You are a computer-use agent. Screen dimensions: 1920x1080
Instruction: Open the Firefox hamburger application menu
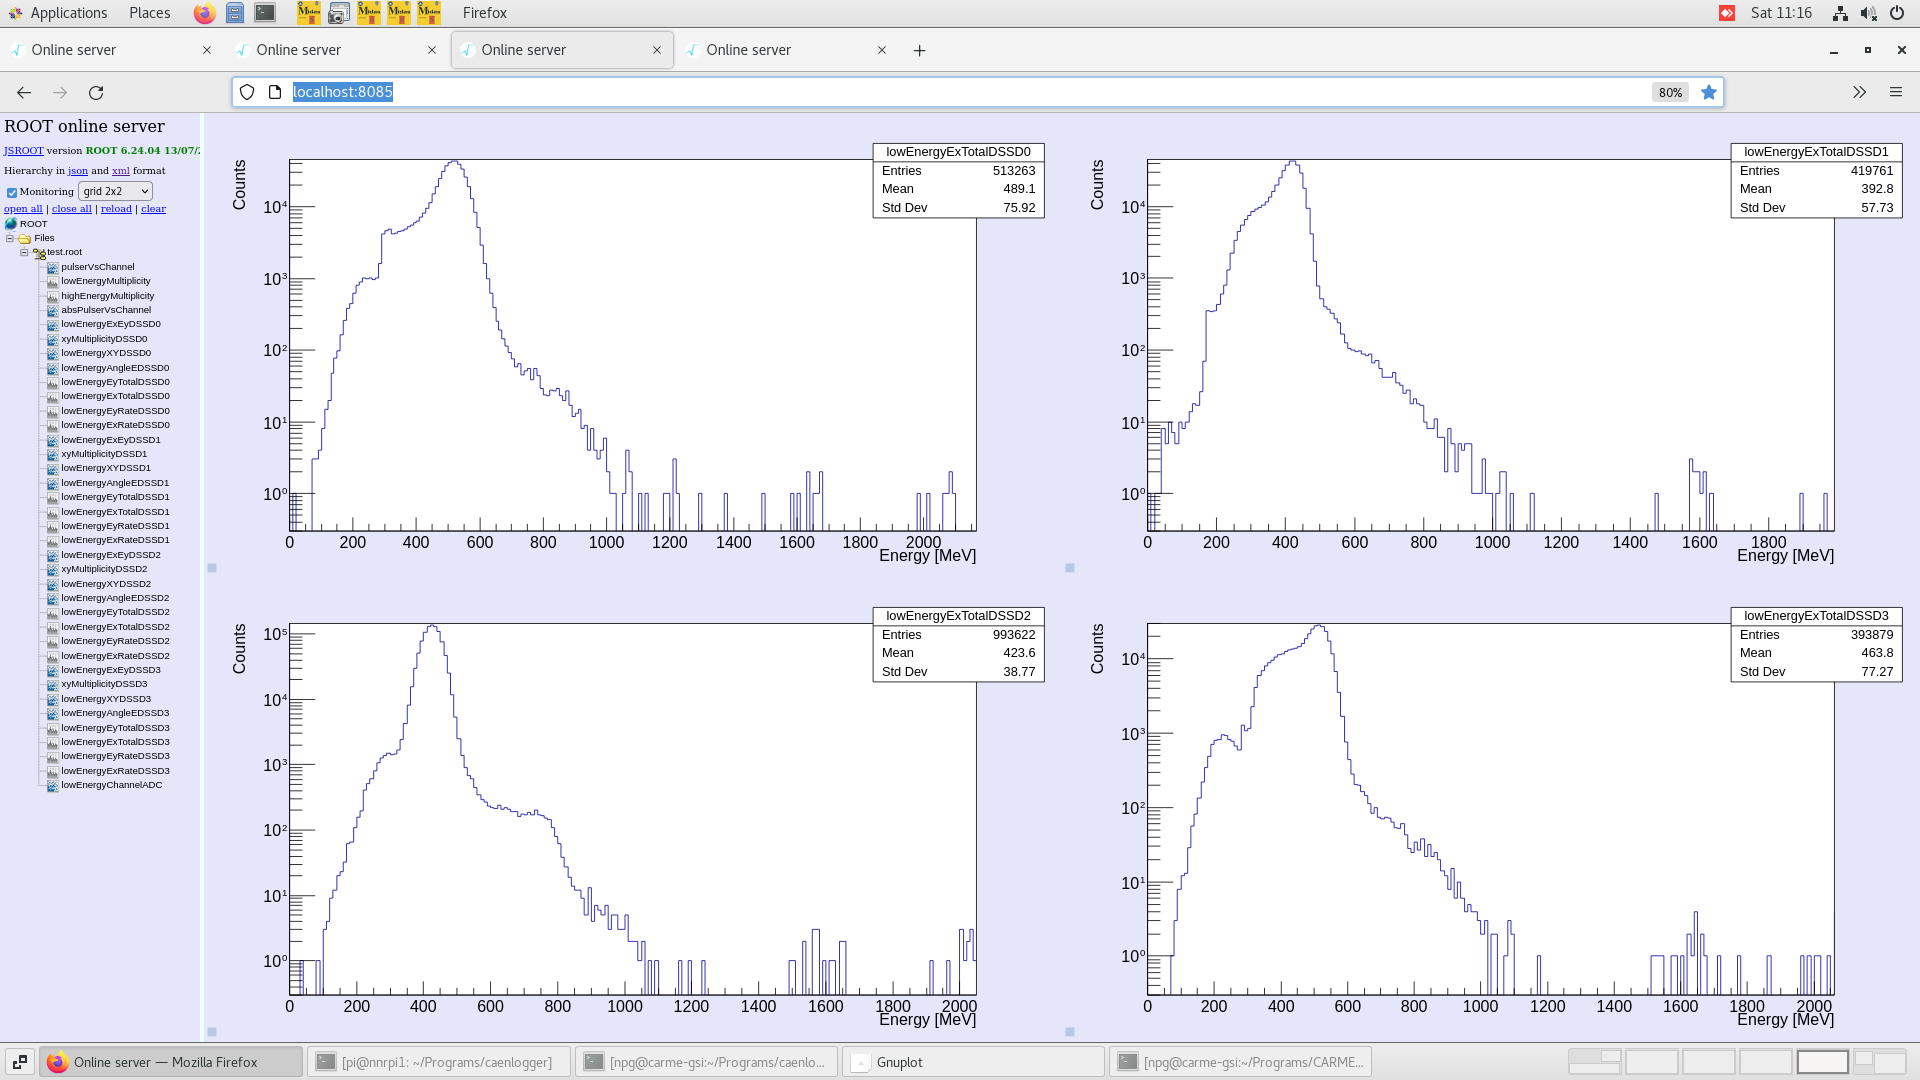(x=1895, y=92)
